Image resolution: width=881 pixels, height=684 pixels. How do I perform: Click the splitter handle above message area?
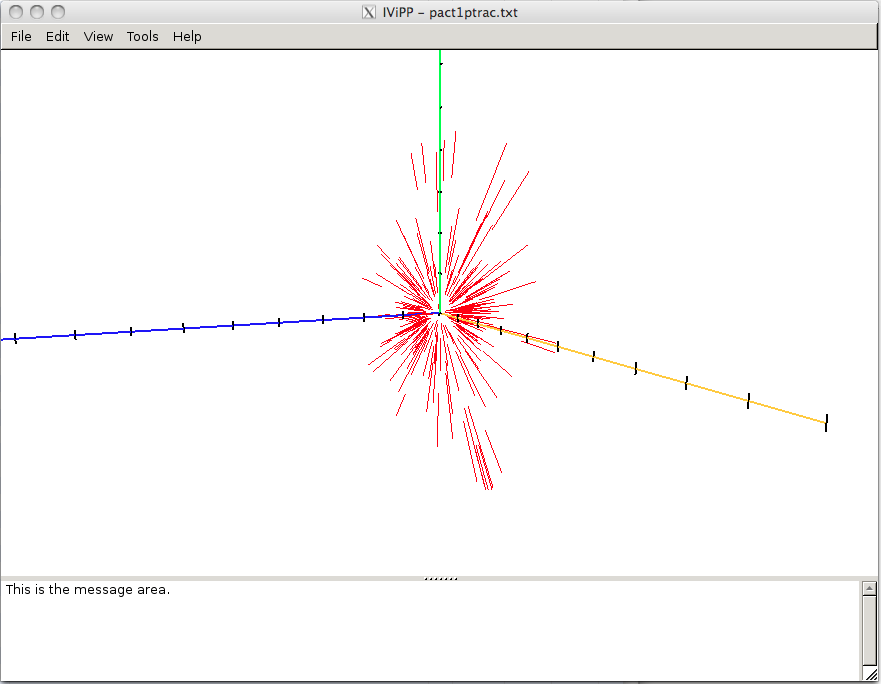pyautogui.click(x=440, y=578)
